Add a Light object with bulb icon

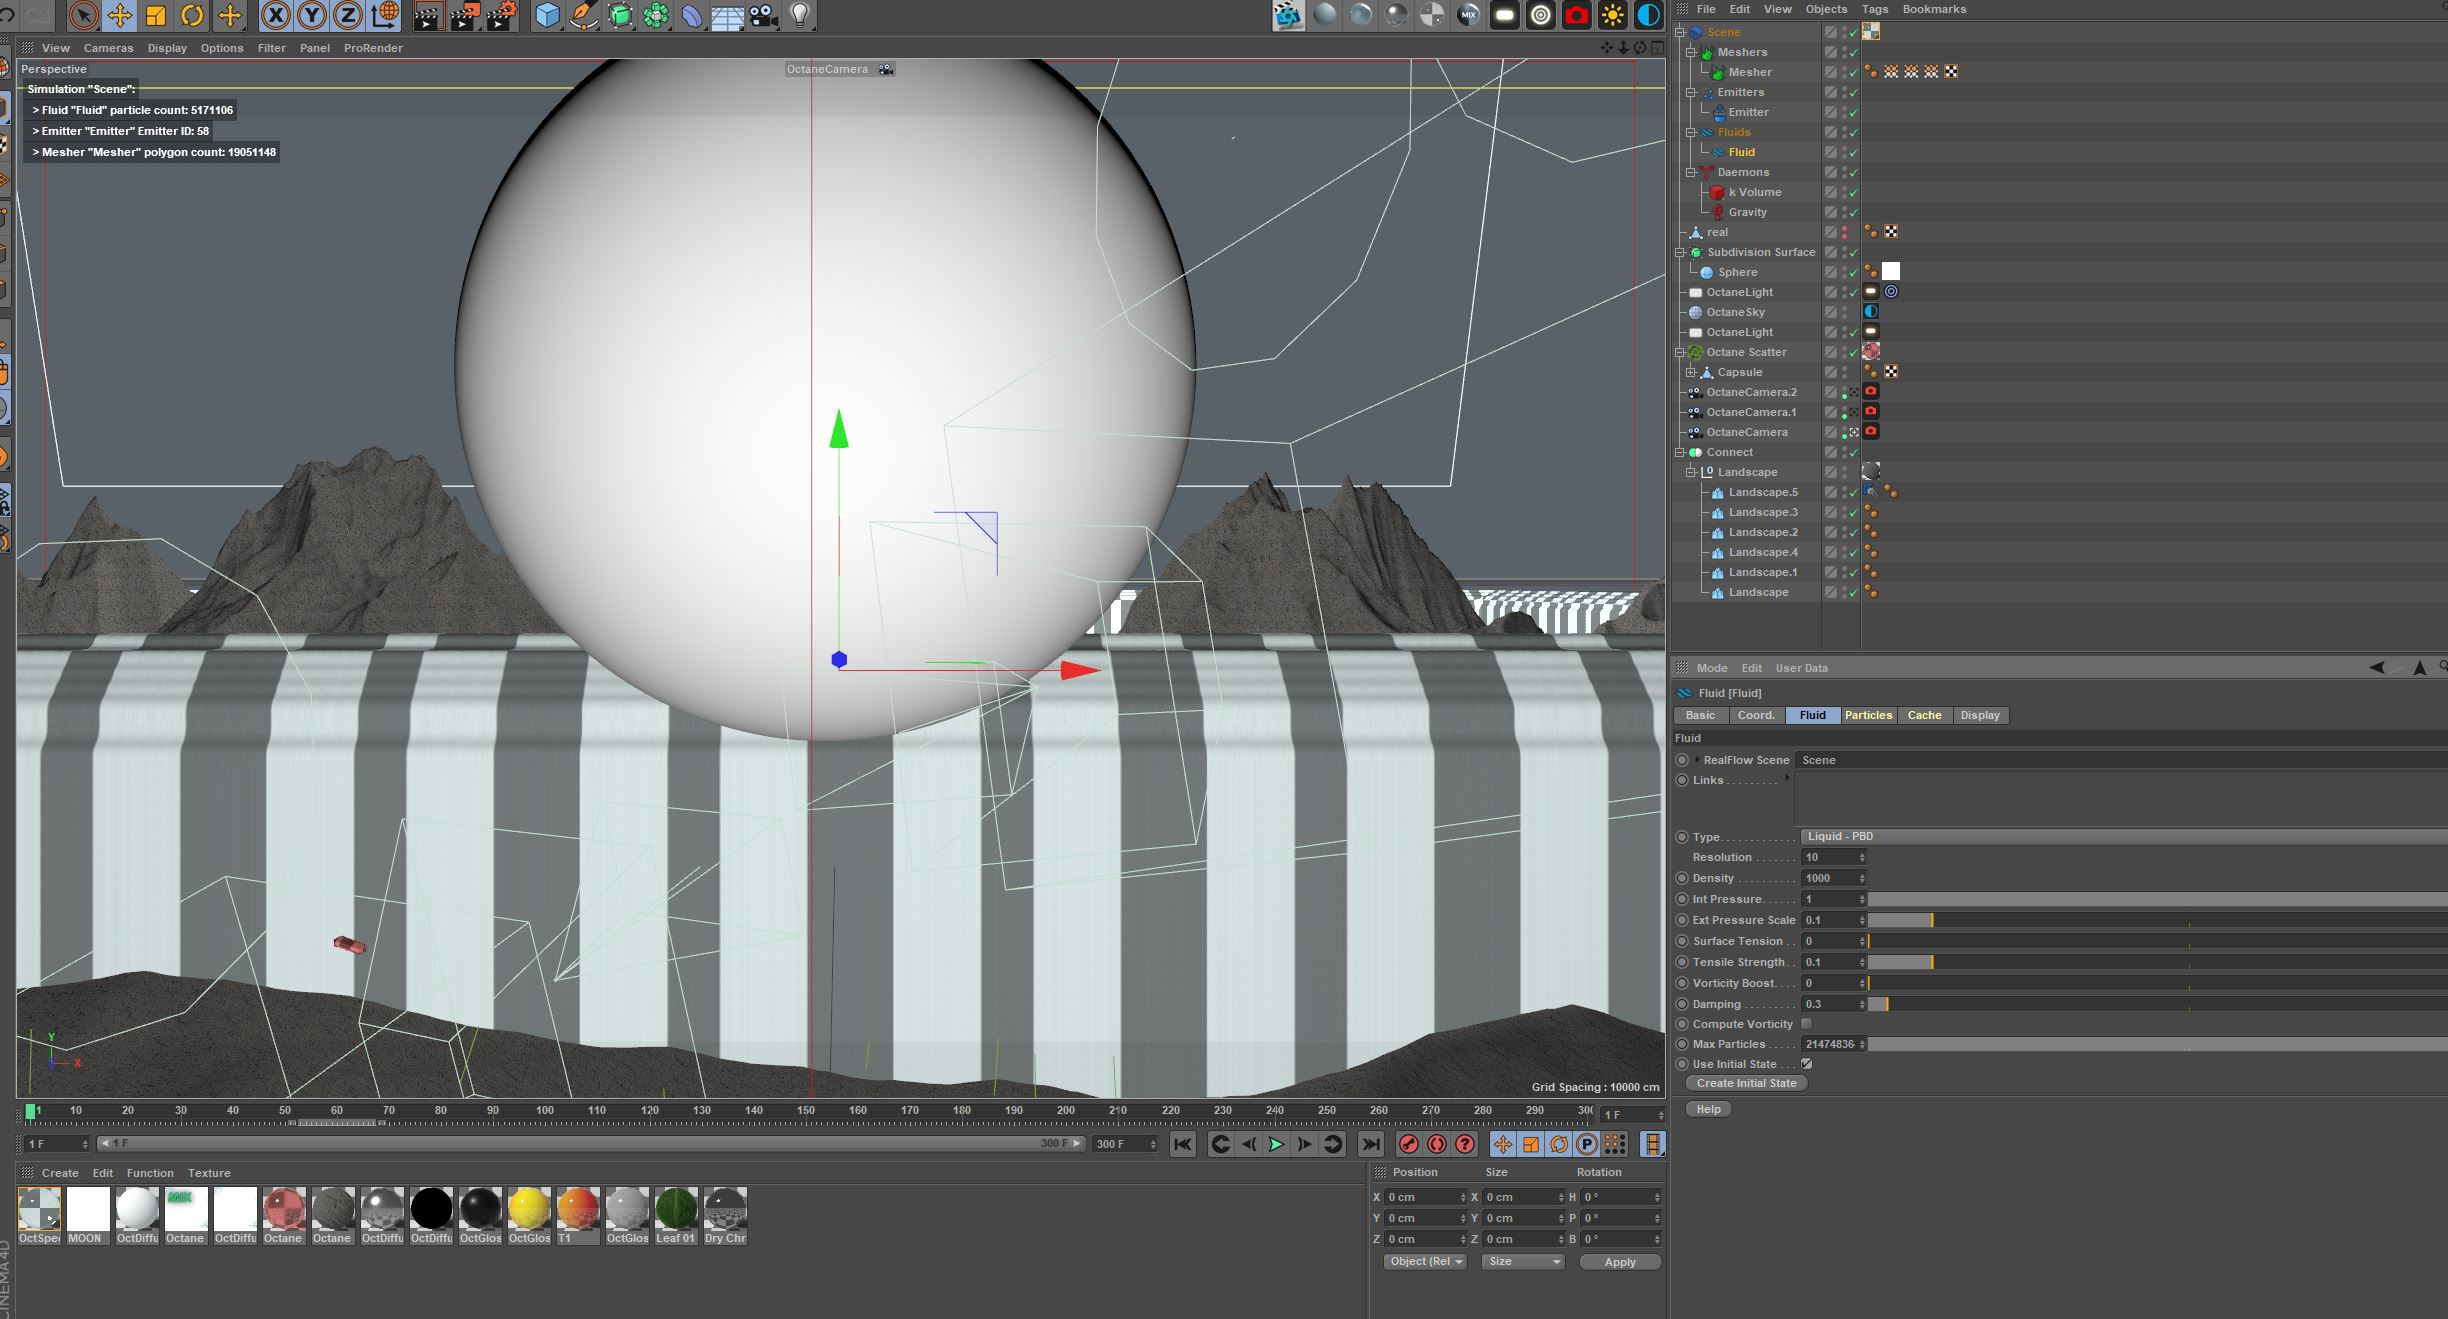(x=800, y=15)
